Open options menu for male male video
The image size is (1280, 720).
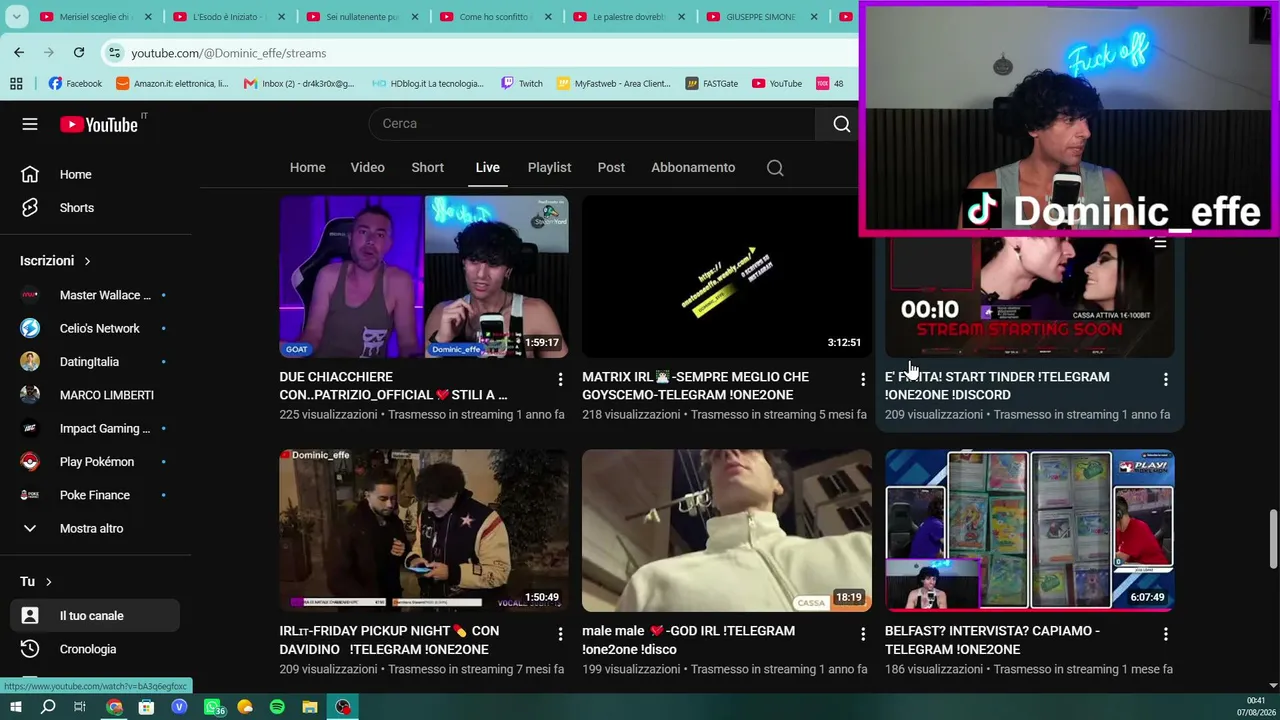click(863, 634)
